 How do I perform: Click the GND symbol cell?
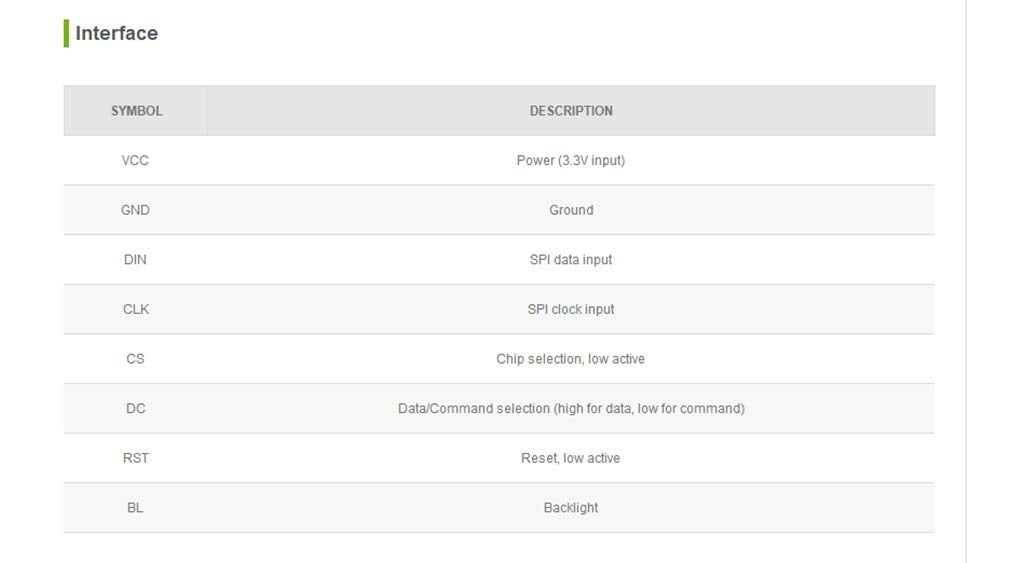tap(135, 210)
